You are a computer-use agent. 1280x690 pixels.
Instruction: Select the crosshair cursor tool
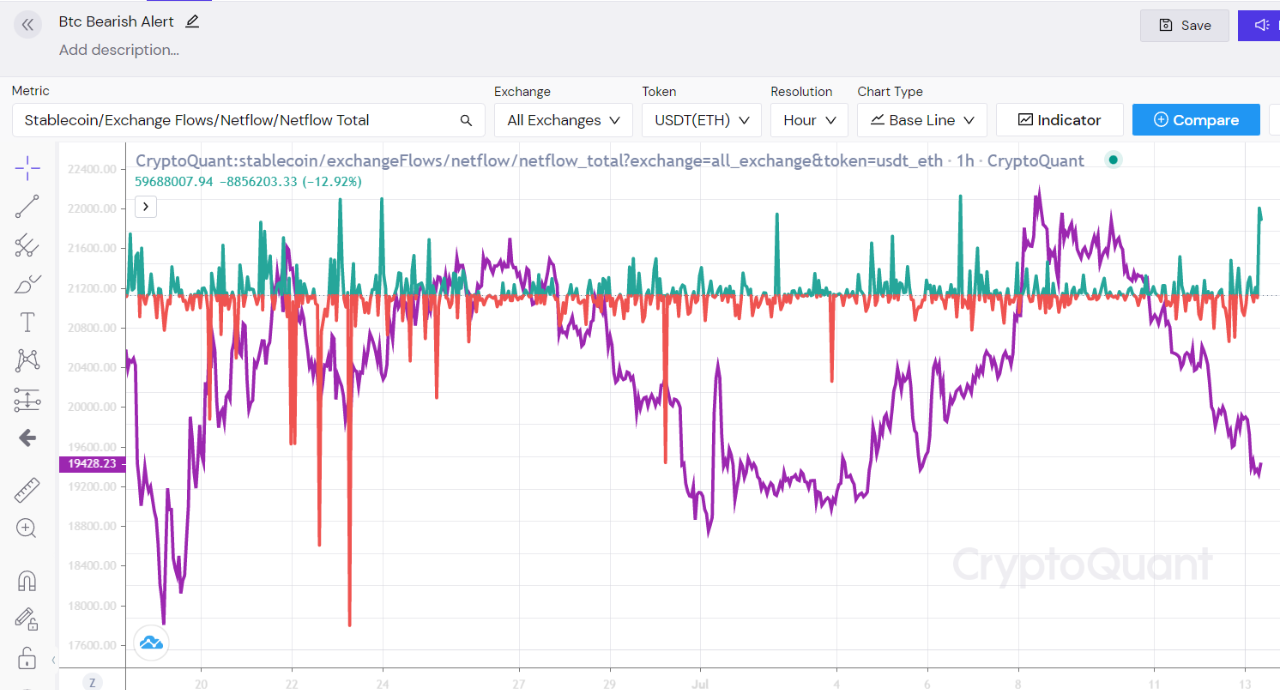pyautogui.click(x=27, y=168)
